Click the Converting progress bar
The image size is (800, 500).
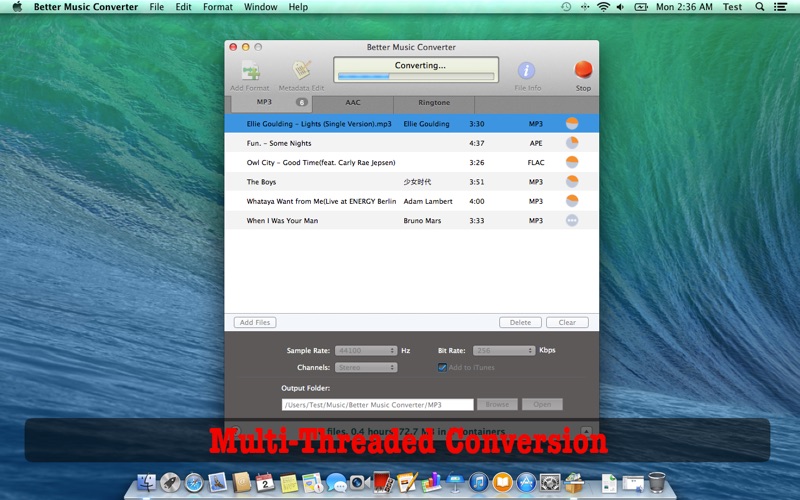pyautogui.click(x=416, y=77)
